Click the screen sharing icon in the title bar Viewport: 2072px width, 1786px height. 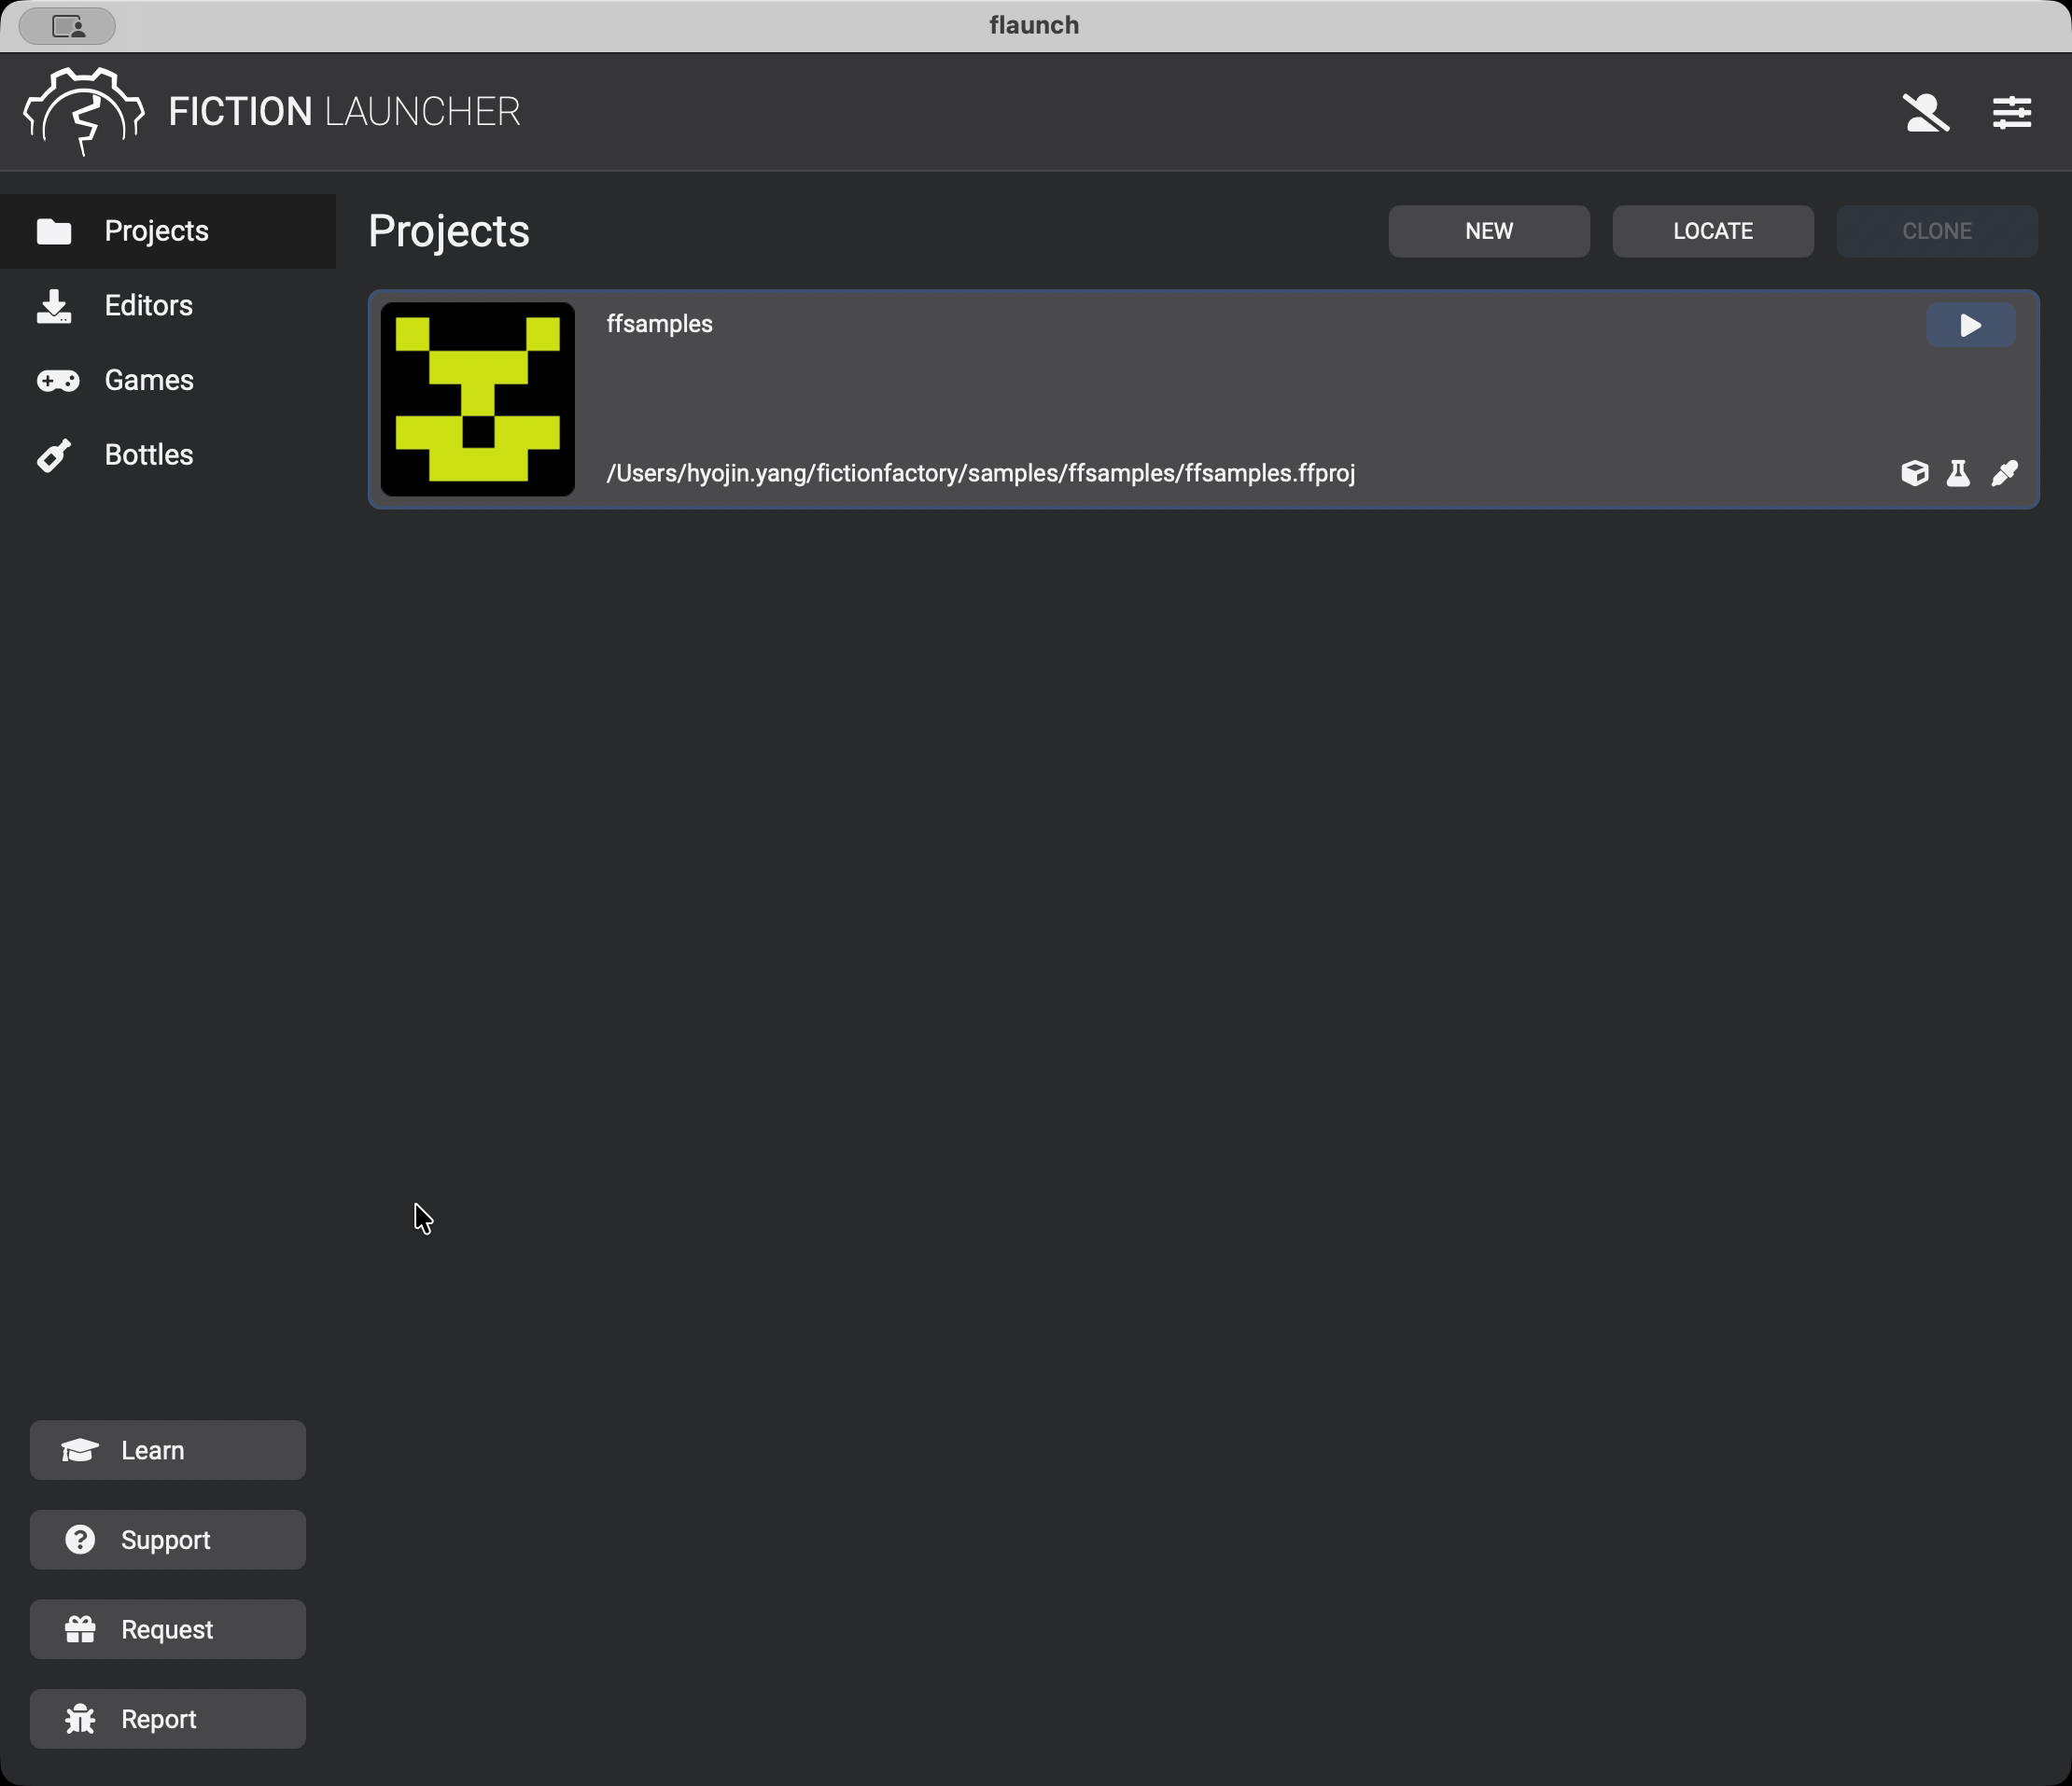[x=68, y=26]
